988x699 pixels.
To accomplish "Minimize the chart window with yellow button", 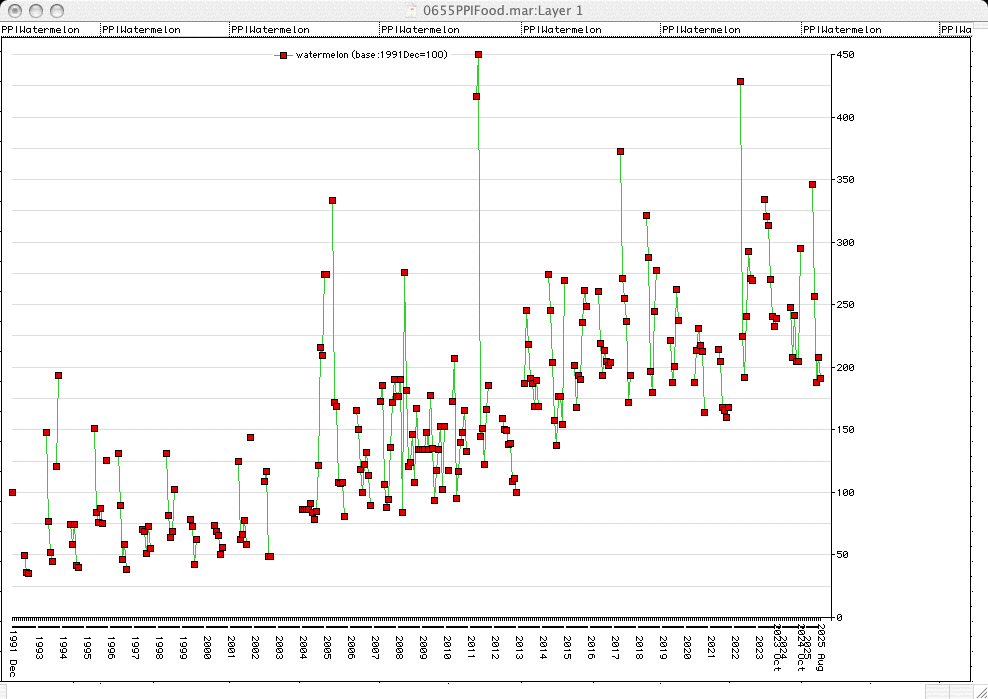I will (x=36, y=10).
